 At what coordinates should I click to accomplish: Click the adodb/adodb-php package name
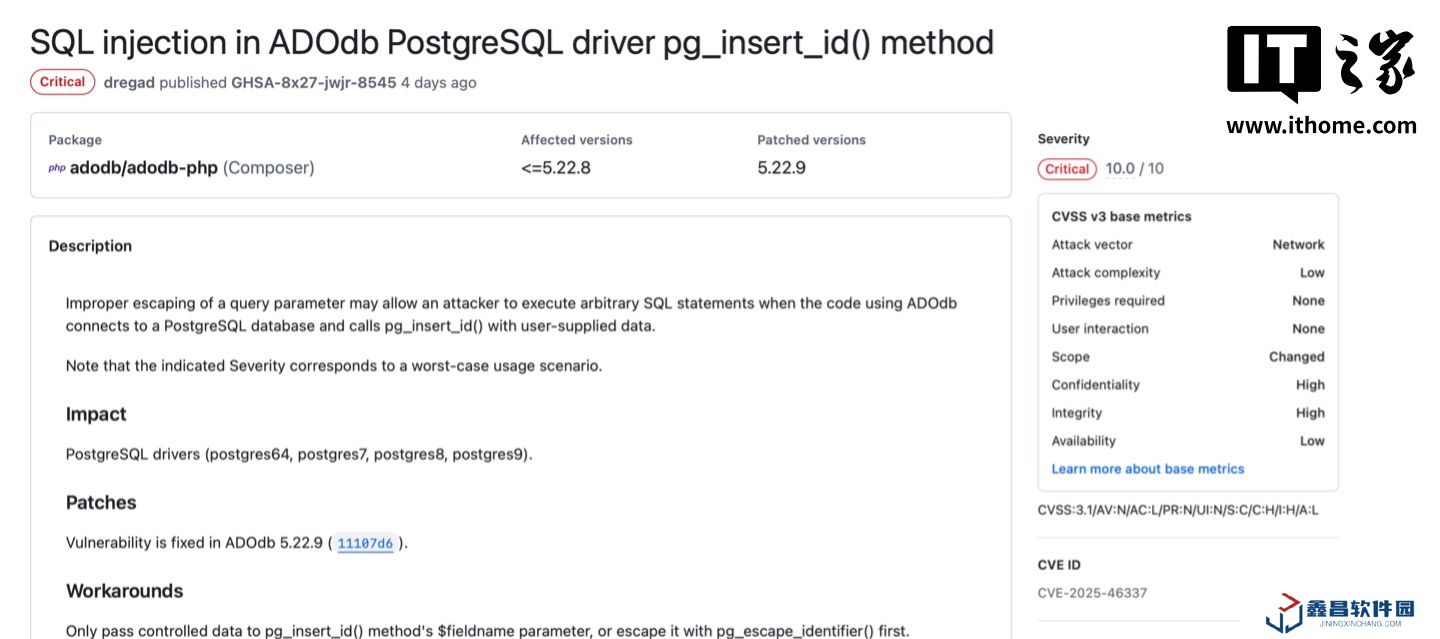coord(143,168)
